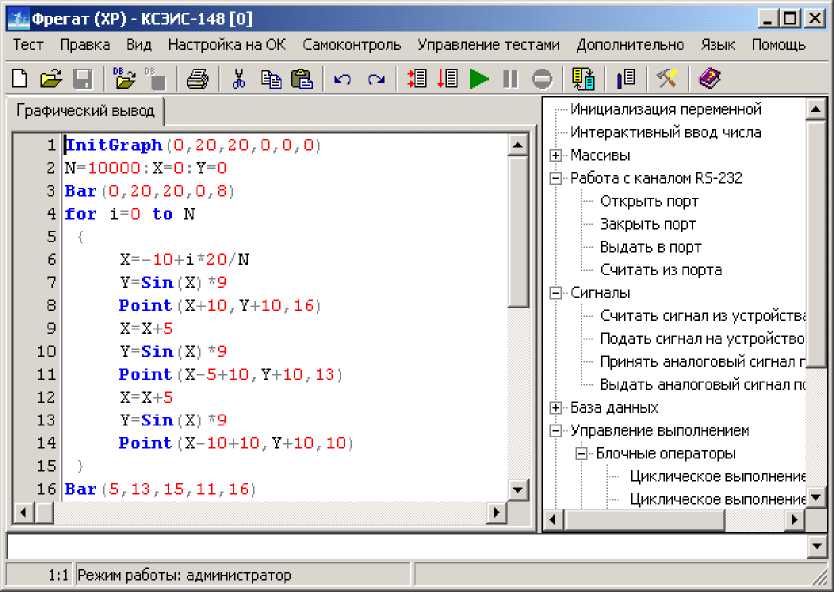Redo with the toolbar forward arrow

376,79
